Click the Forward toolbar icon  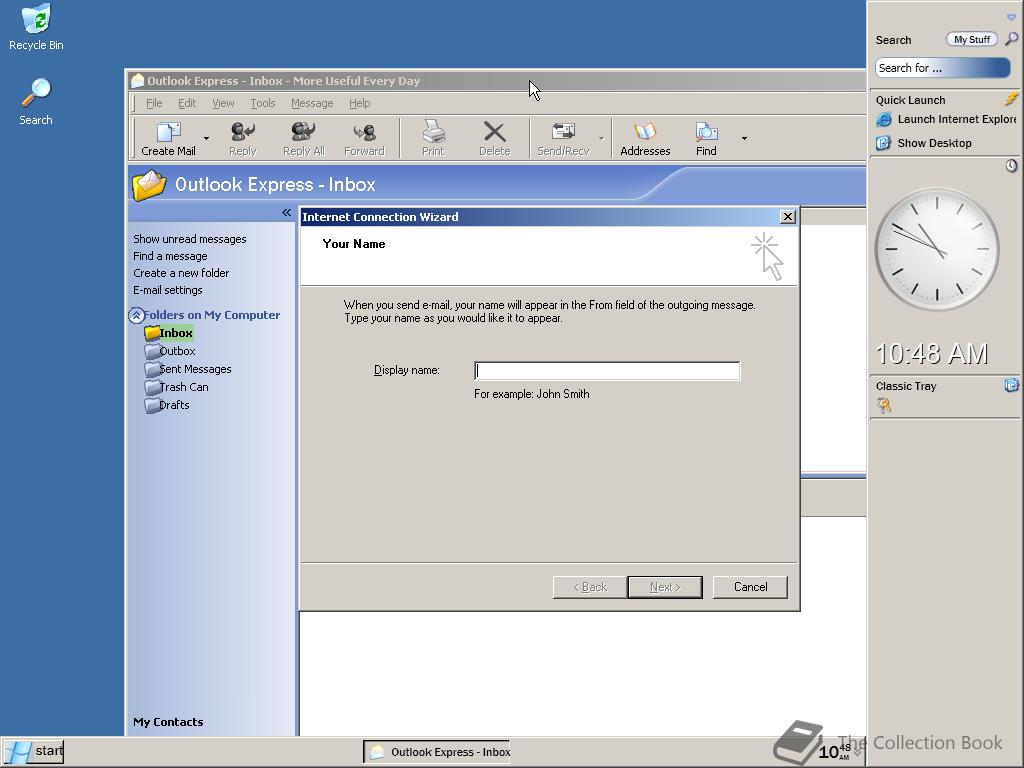pyautogui.click(x=364, y=133)
